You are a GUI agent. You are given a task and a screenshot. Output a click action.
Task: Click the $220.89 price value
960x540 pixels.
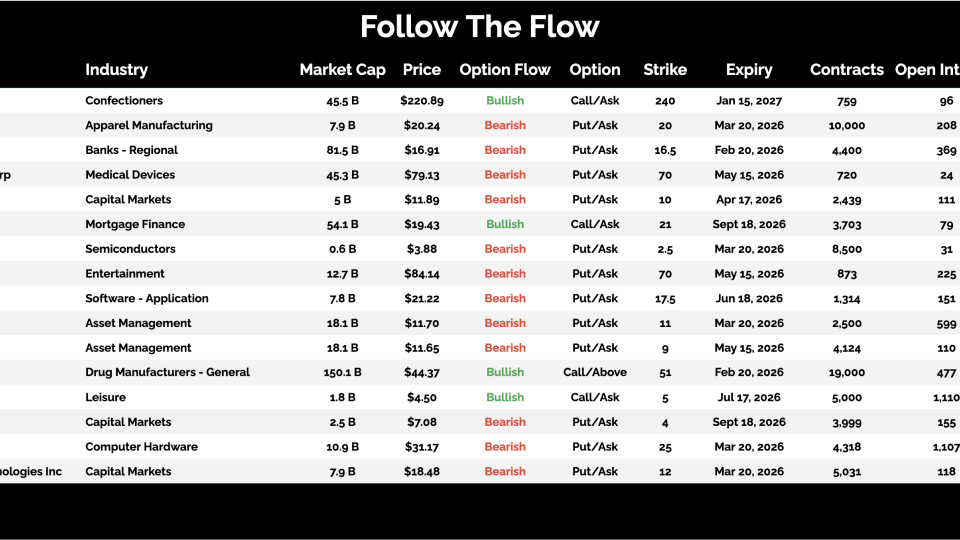coord(422,101)
